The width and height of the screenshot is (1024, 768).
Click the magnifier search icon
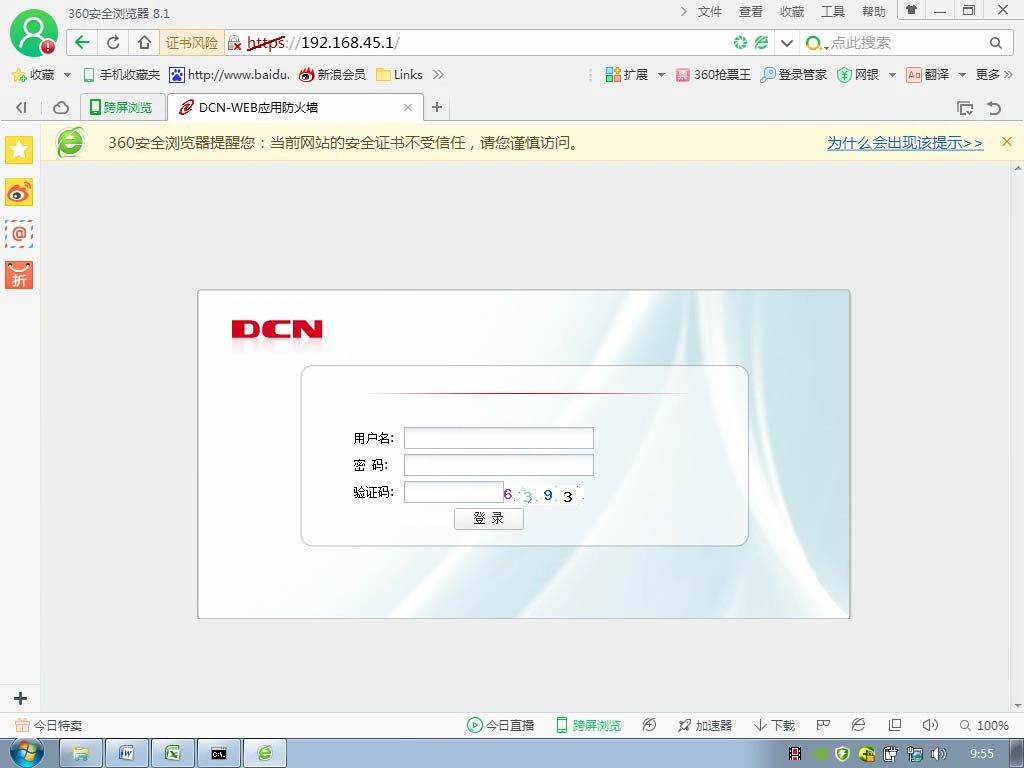tap(996, 43)
